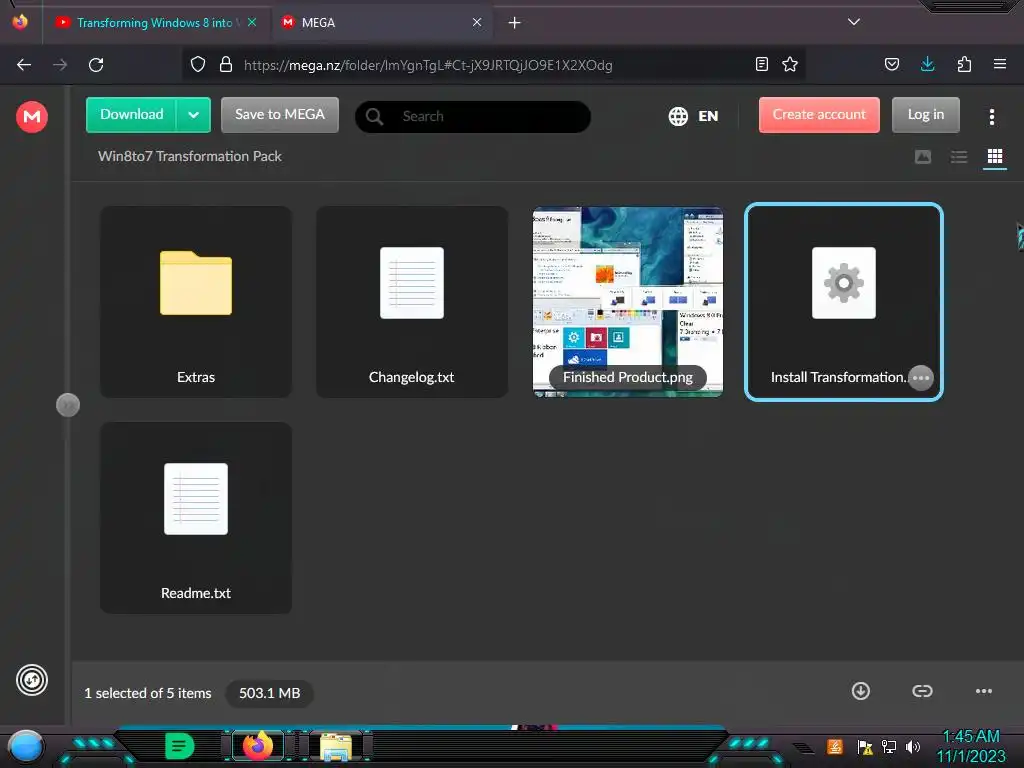
Task: Close the YouTube tab
Action: [252, 22]
